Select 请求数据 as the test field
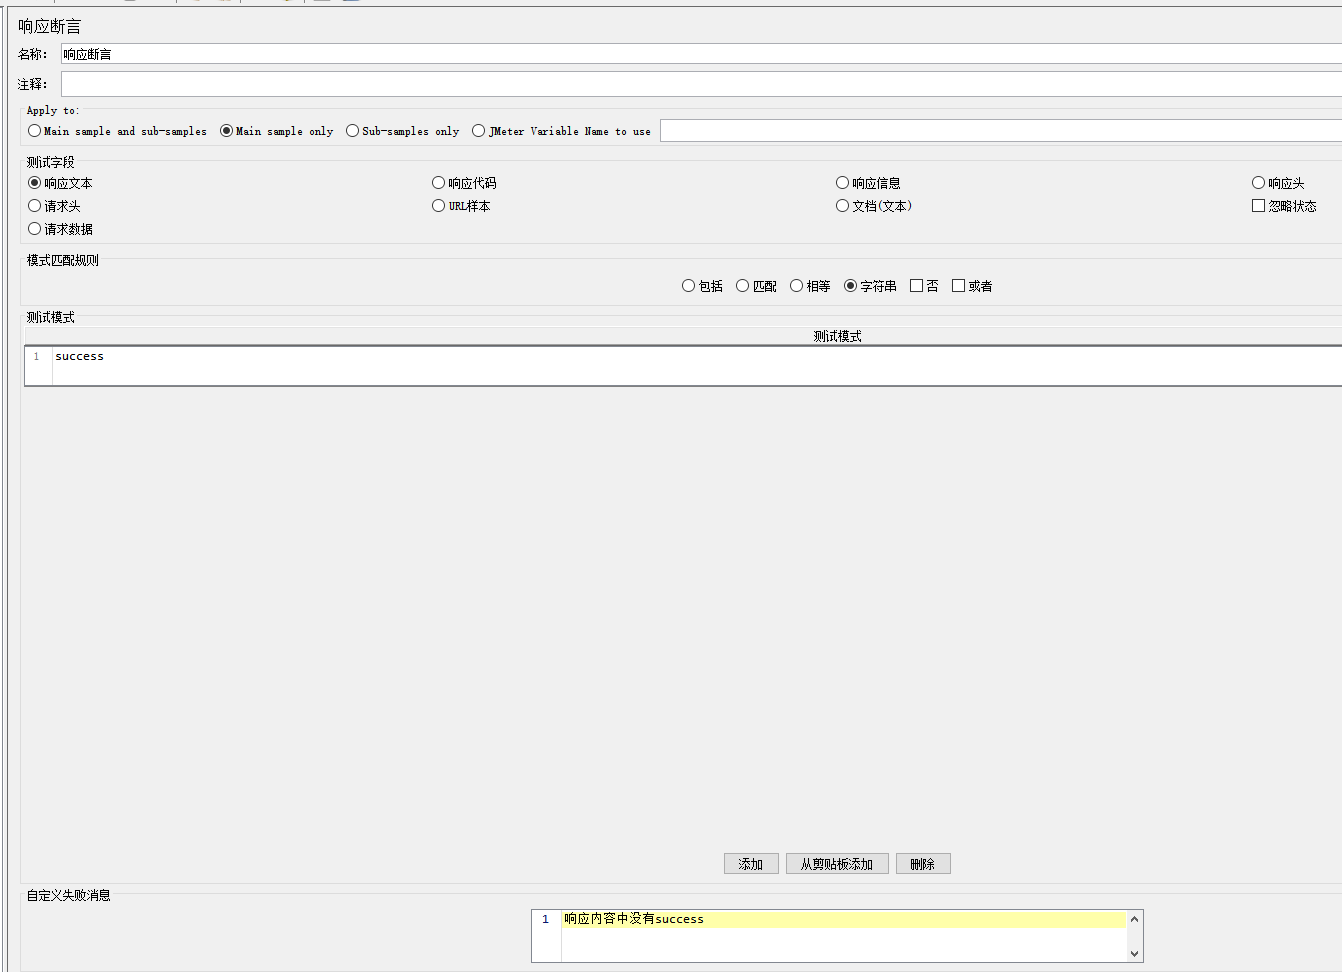This screenshot has width=1342, height=972. 35,229
